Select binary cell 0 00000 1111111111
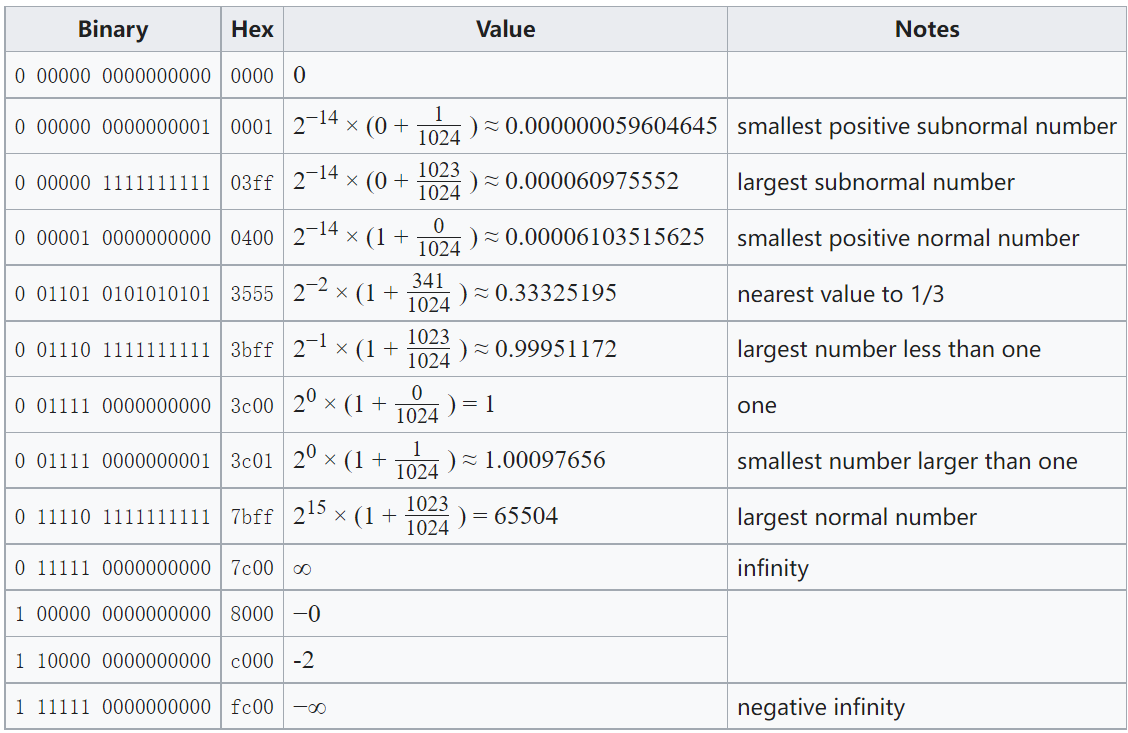Screen dimensions: 1128x733 (113, 183)
